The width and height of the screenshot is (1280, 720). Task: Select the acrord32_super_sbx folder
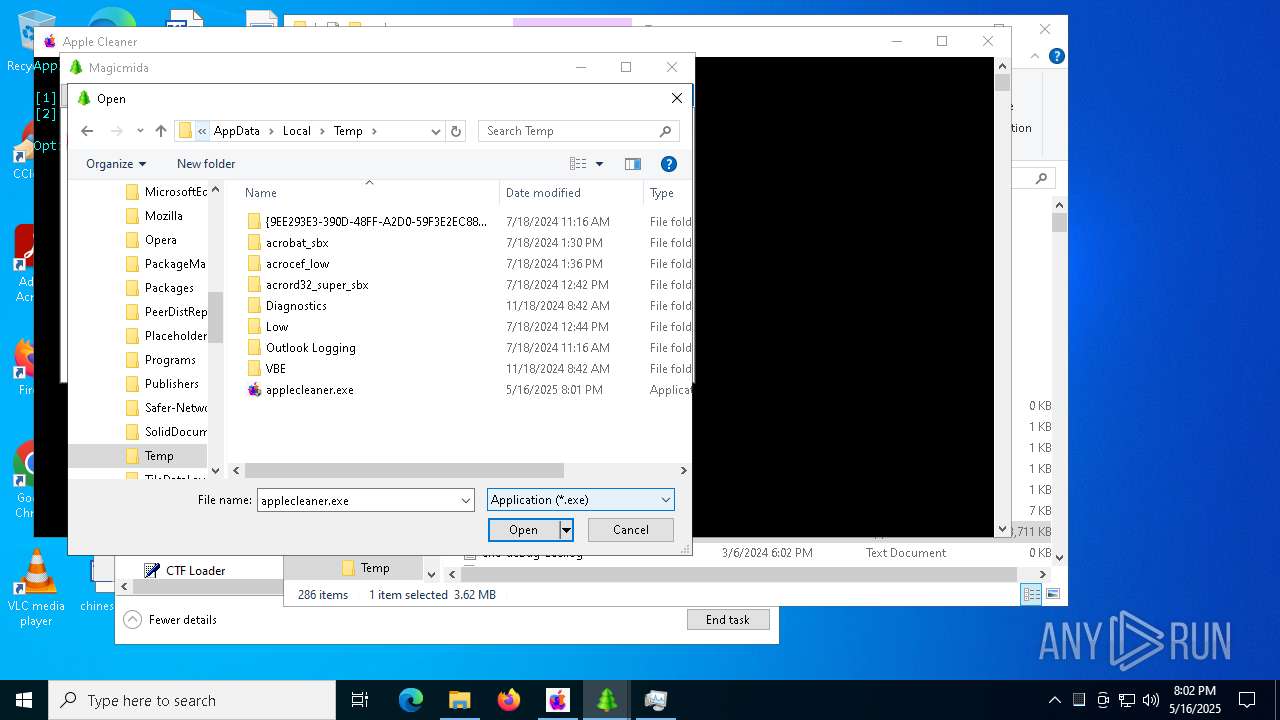(x=317, y=285)
